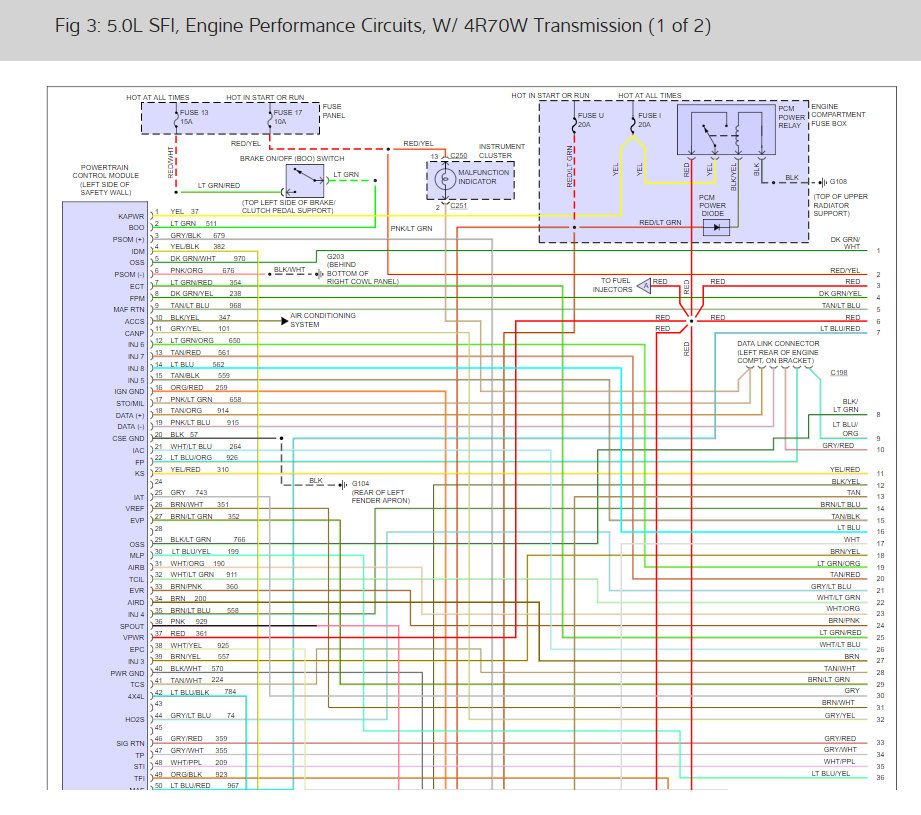
Task: Click the triangle A fuel injectors marker
Action: coord(644,286)
